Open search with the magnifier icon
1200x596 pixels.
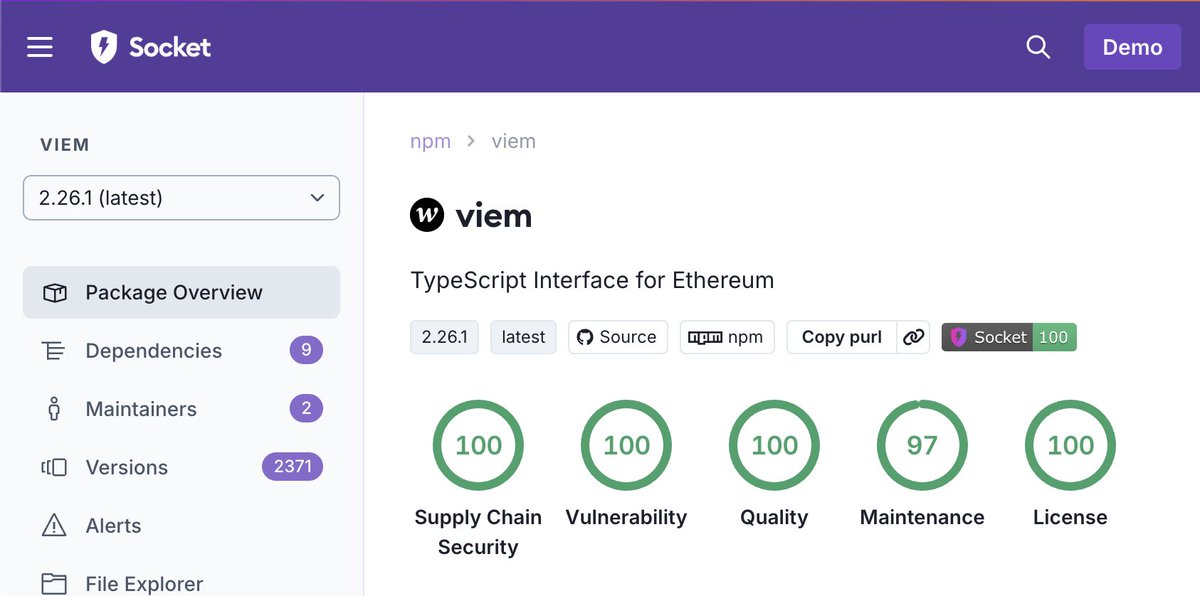[1038, 47]
